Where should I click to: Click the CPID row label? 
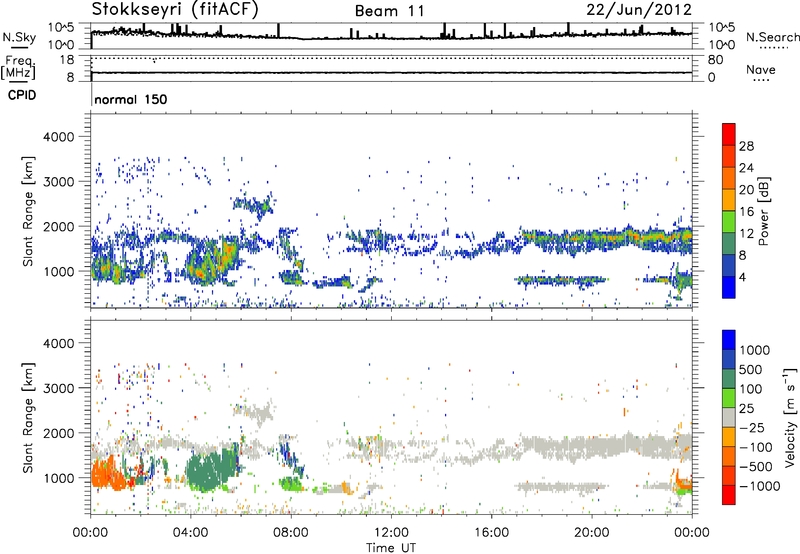click(x=22, y=95)
